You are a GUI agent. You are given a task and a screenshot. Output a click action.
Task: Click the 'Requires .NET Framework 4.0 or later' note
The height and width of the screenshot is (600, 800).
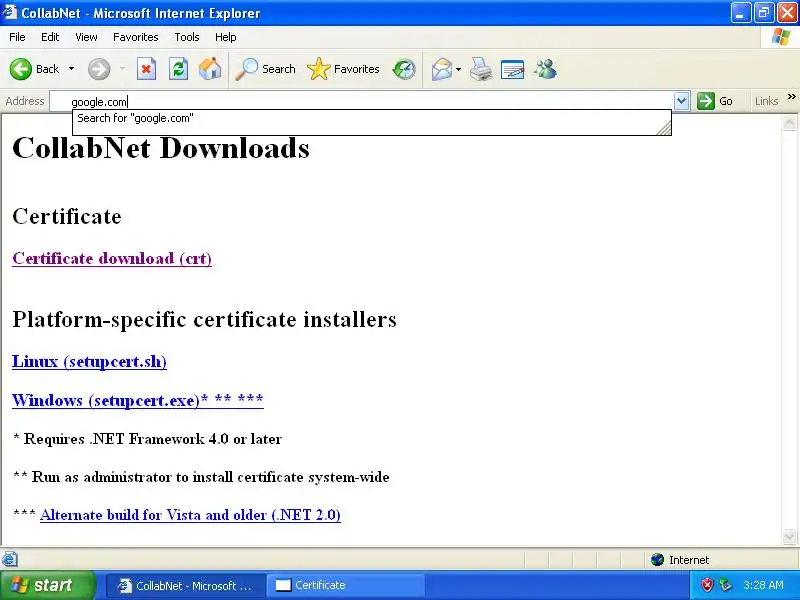(153, 439)
